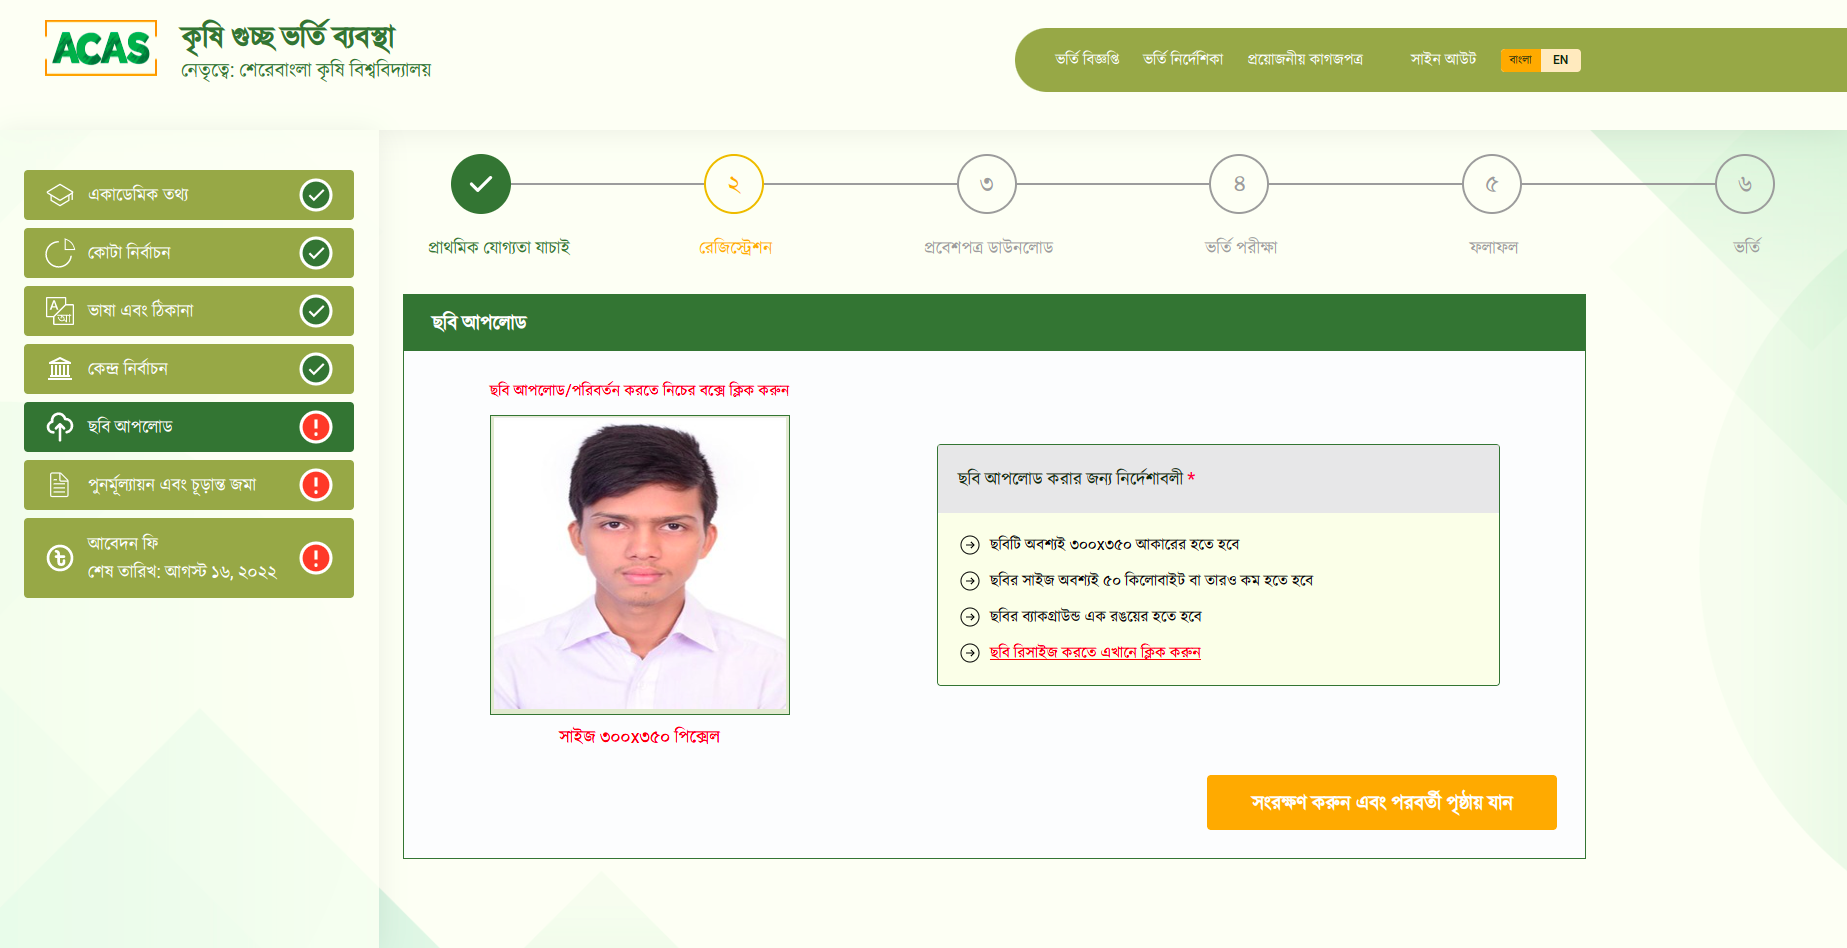Image resolution: width=1847 pixels, height=948 pixels.
Task: Click কৃষি গুচ্ছ ভর্তি ব্যবস্থা site title
Action: tap(288, 38)
